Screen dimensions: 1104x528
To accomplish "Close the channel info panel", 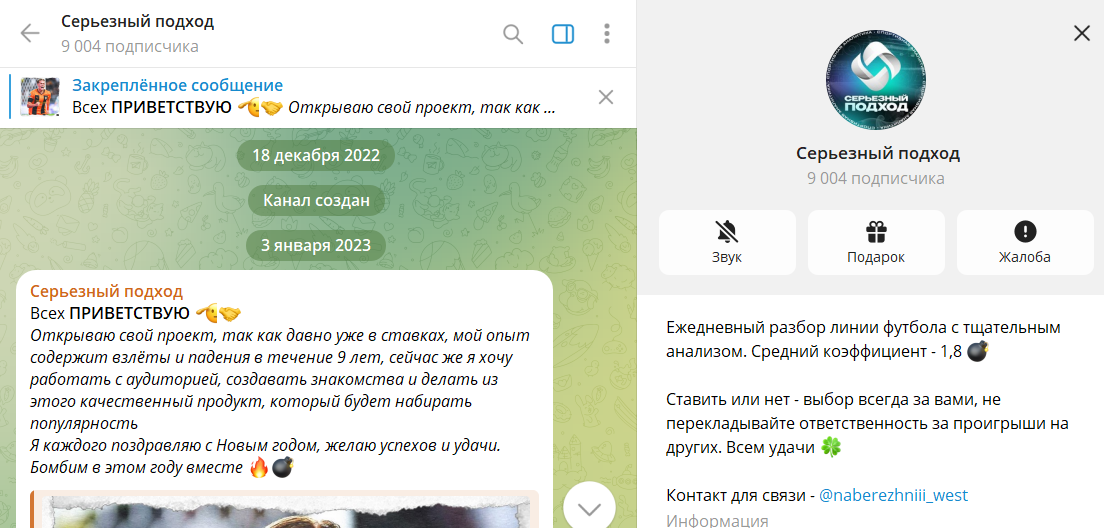I will pyautogui.click(x=1081, y=33).
